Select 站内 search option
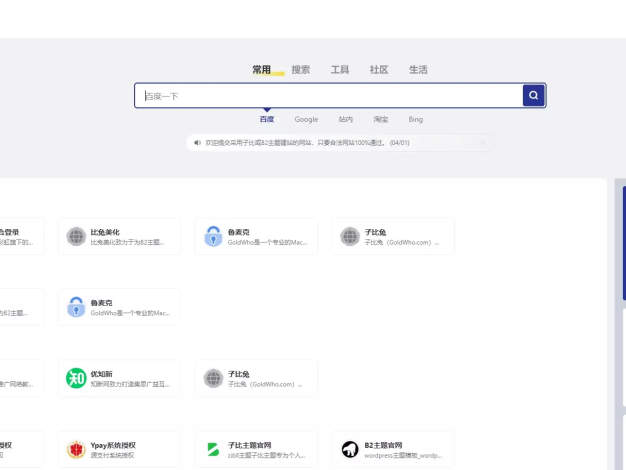Viewport: 626px width, 470px height. click(x=345, y=119)
